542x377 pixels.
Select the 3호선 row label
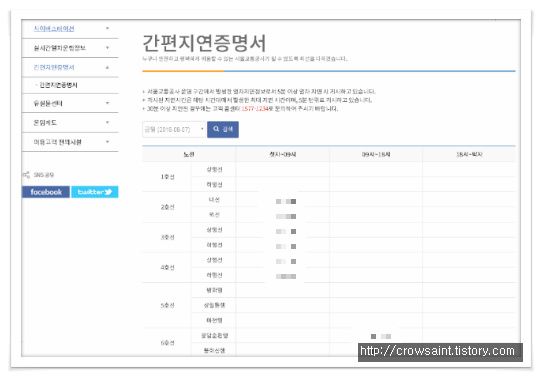click(167, 237)
